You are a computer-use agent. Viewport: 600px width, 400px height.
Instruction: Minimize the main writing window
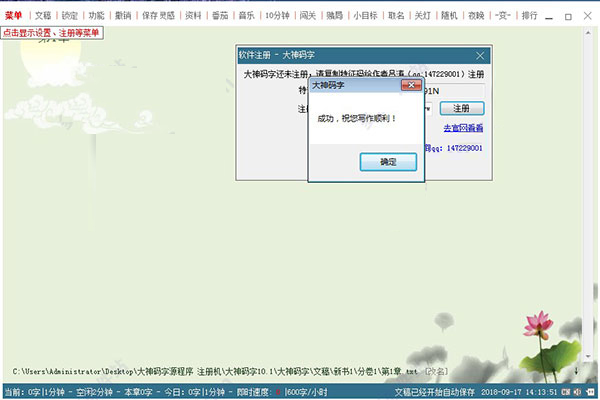[x=549, y=16]
